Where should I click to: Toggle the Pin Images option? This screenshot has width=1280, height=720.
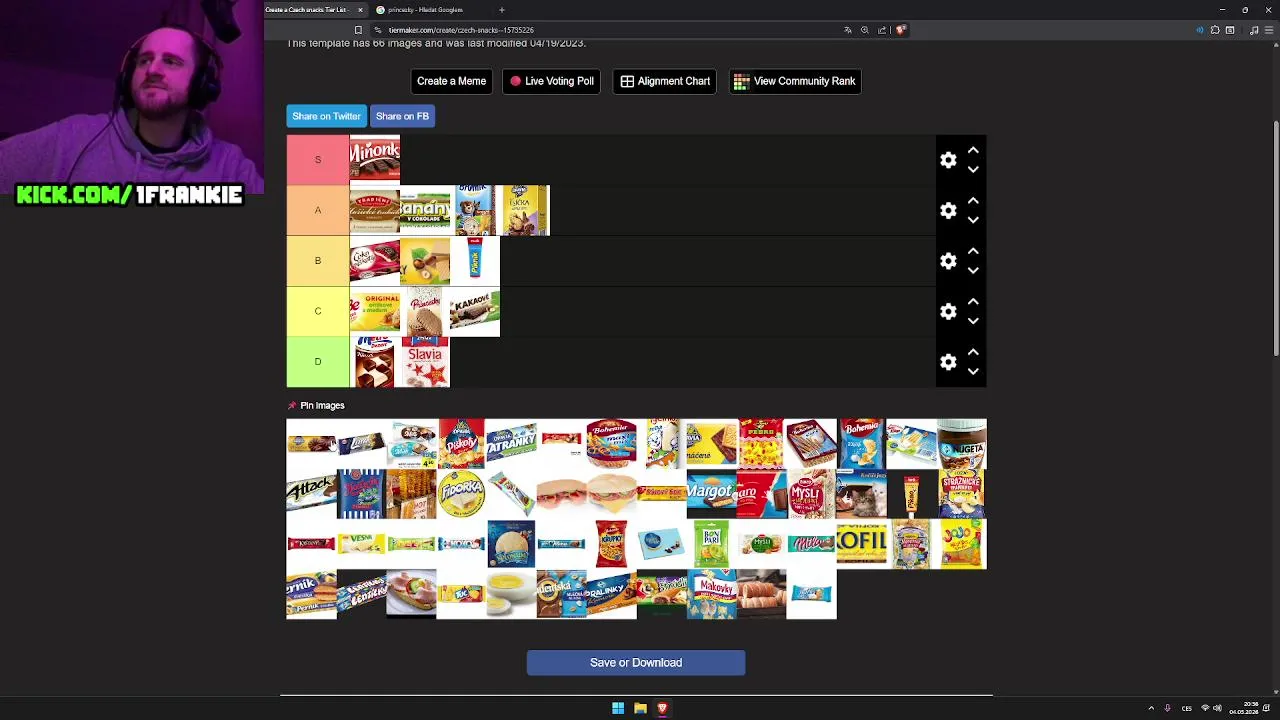[316, 405]
